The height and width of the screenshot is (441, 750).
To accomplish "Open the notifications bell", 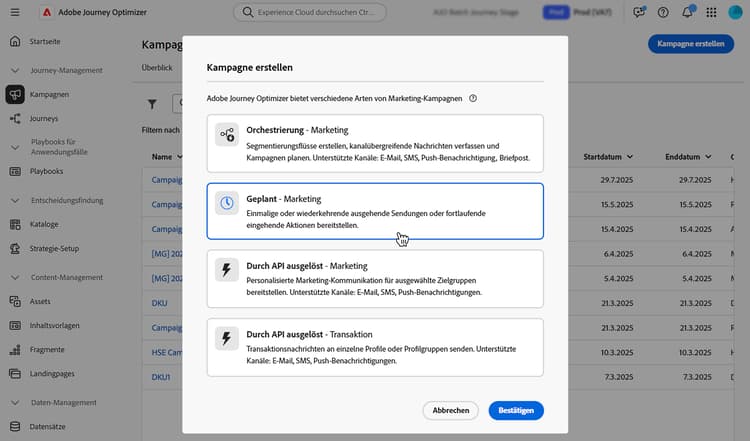I will (687, 13).
